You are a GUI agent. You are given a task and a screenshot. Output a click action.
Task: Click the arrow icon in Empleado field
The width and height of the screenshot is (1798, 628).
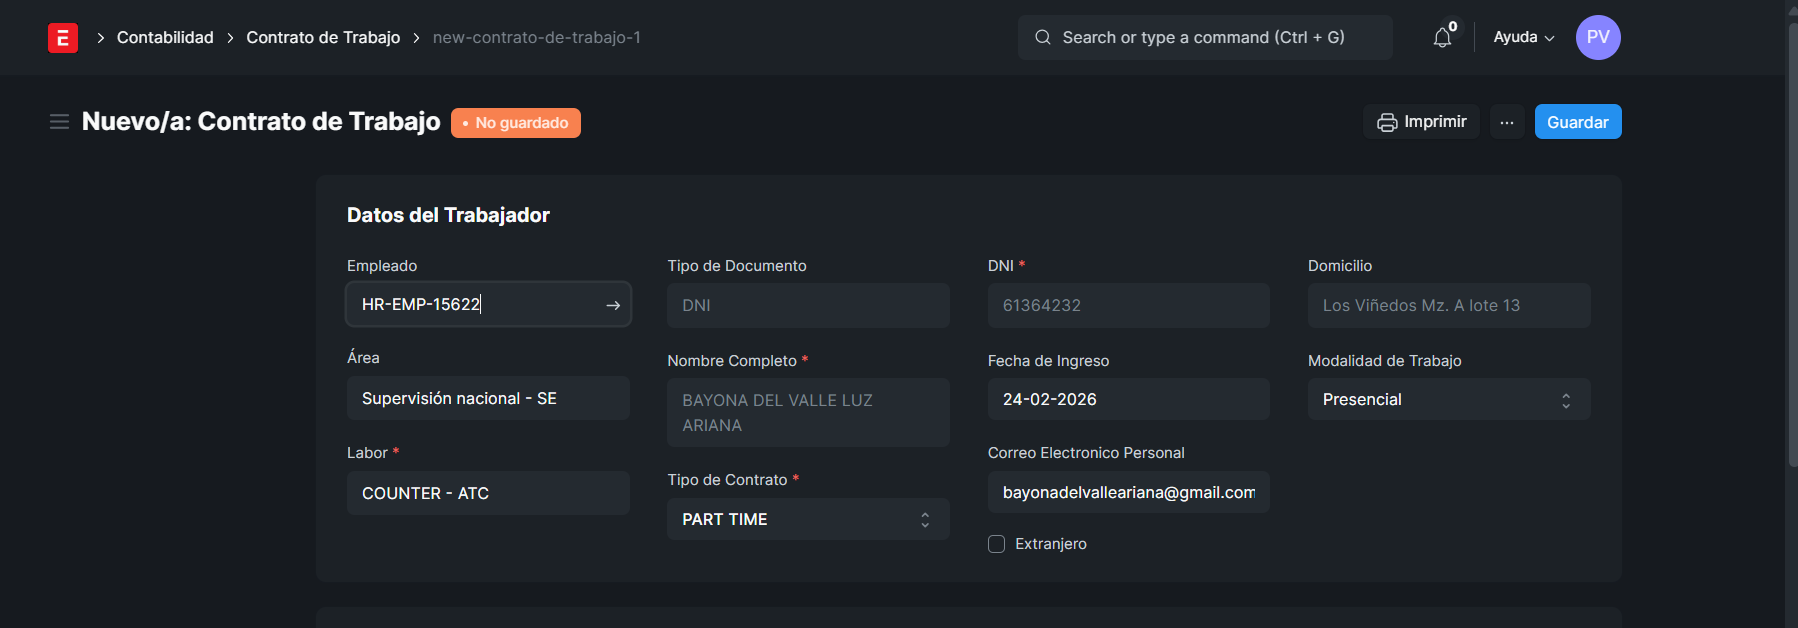point(612,305)
